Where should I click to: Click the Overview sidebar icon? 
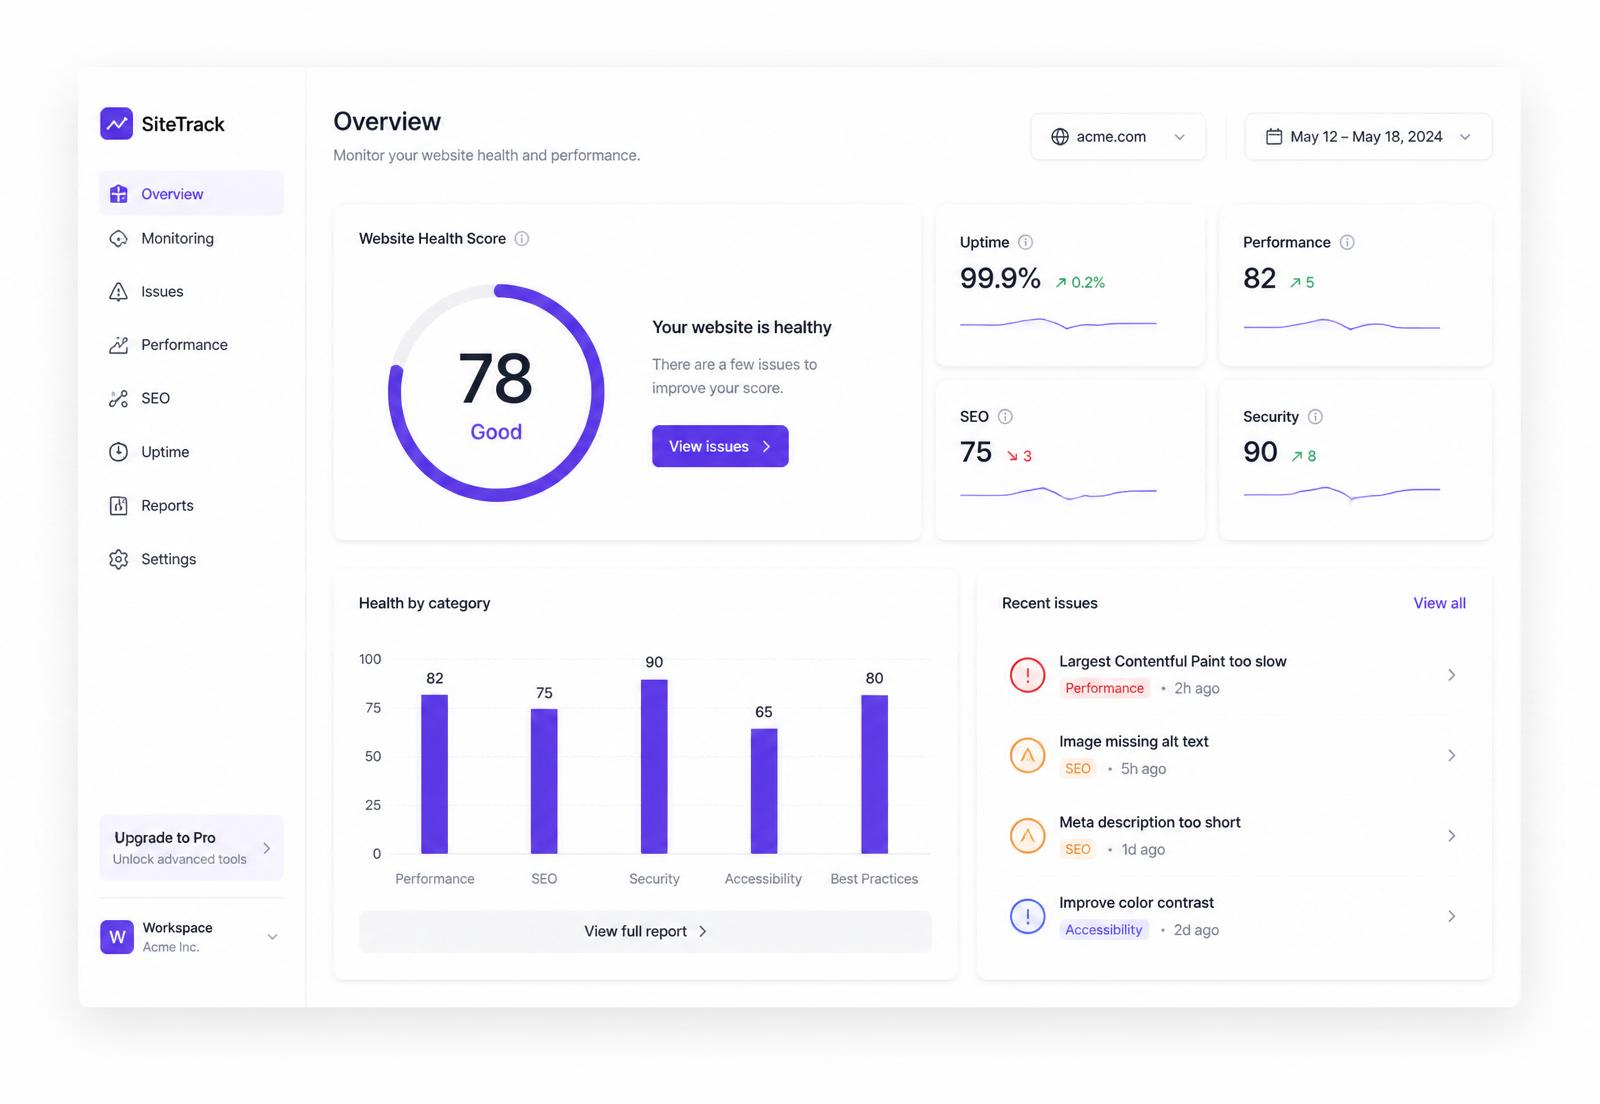(x=118, y=194)
